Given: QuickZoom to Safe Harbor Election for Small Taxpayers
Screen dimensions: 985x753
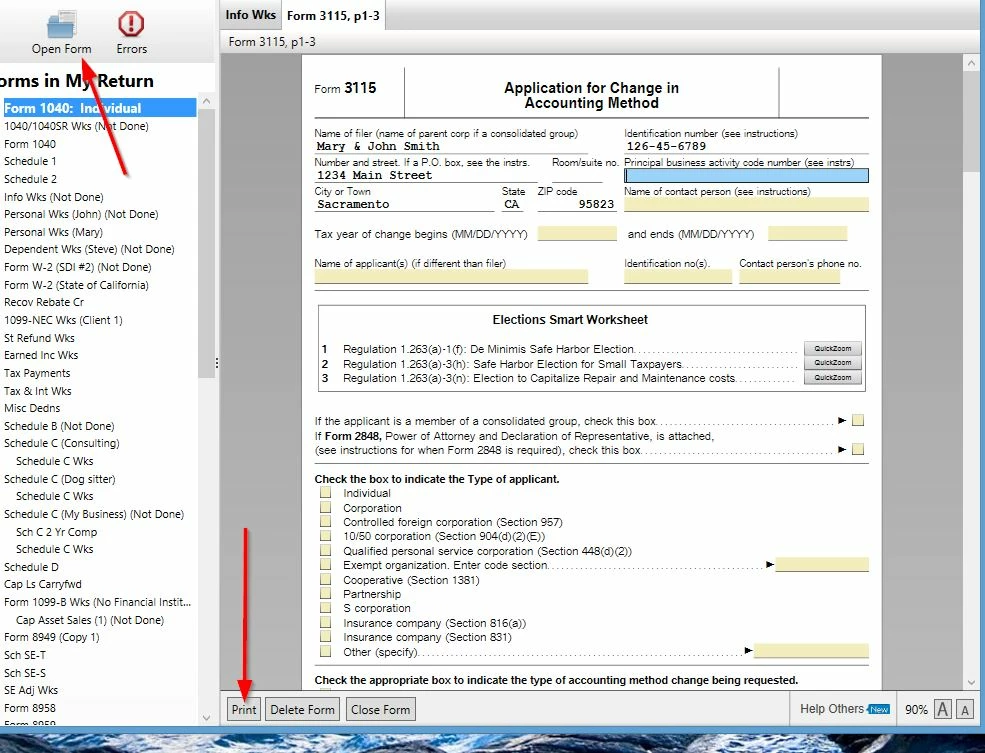Looking at the screenshot, I should [x=832, y=363].
